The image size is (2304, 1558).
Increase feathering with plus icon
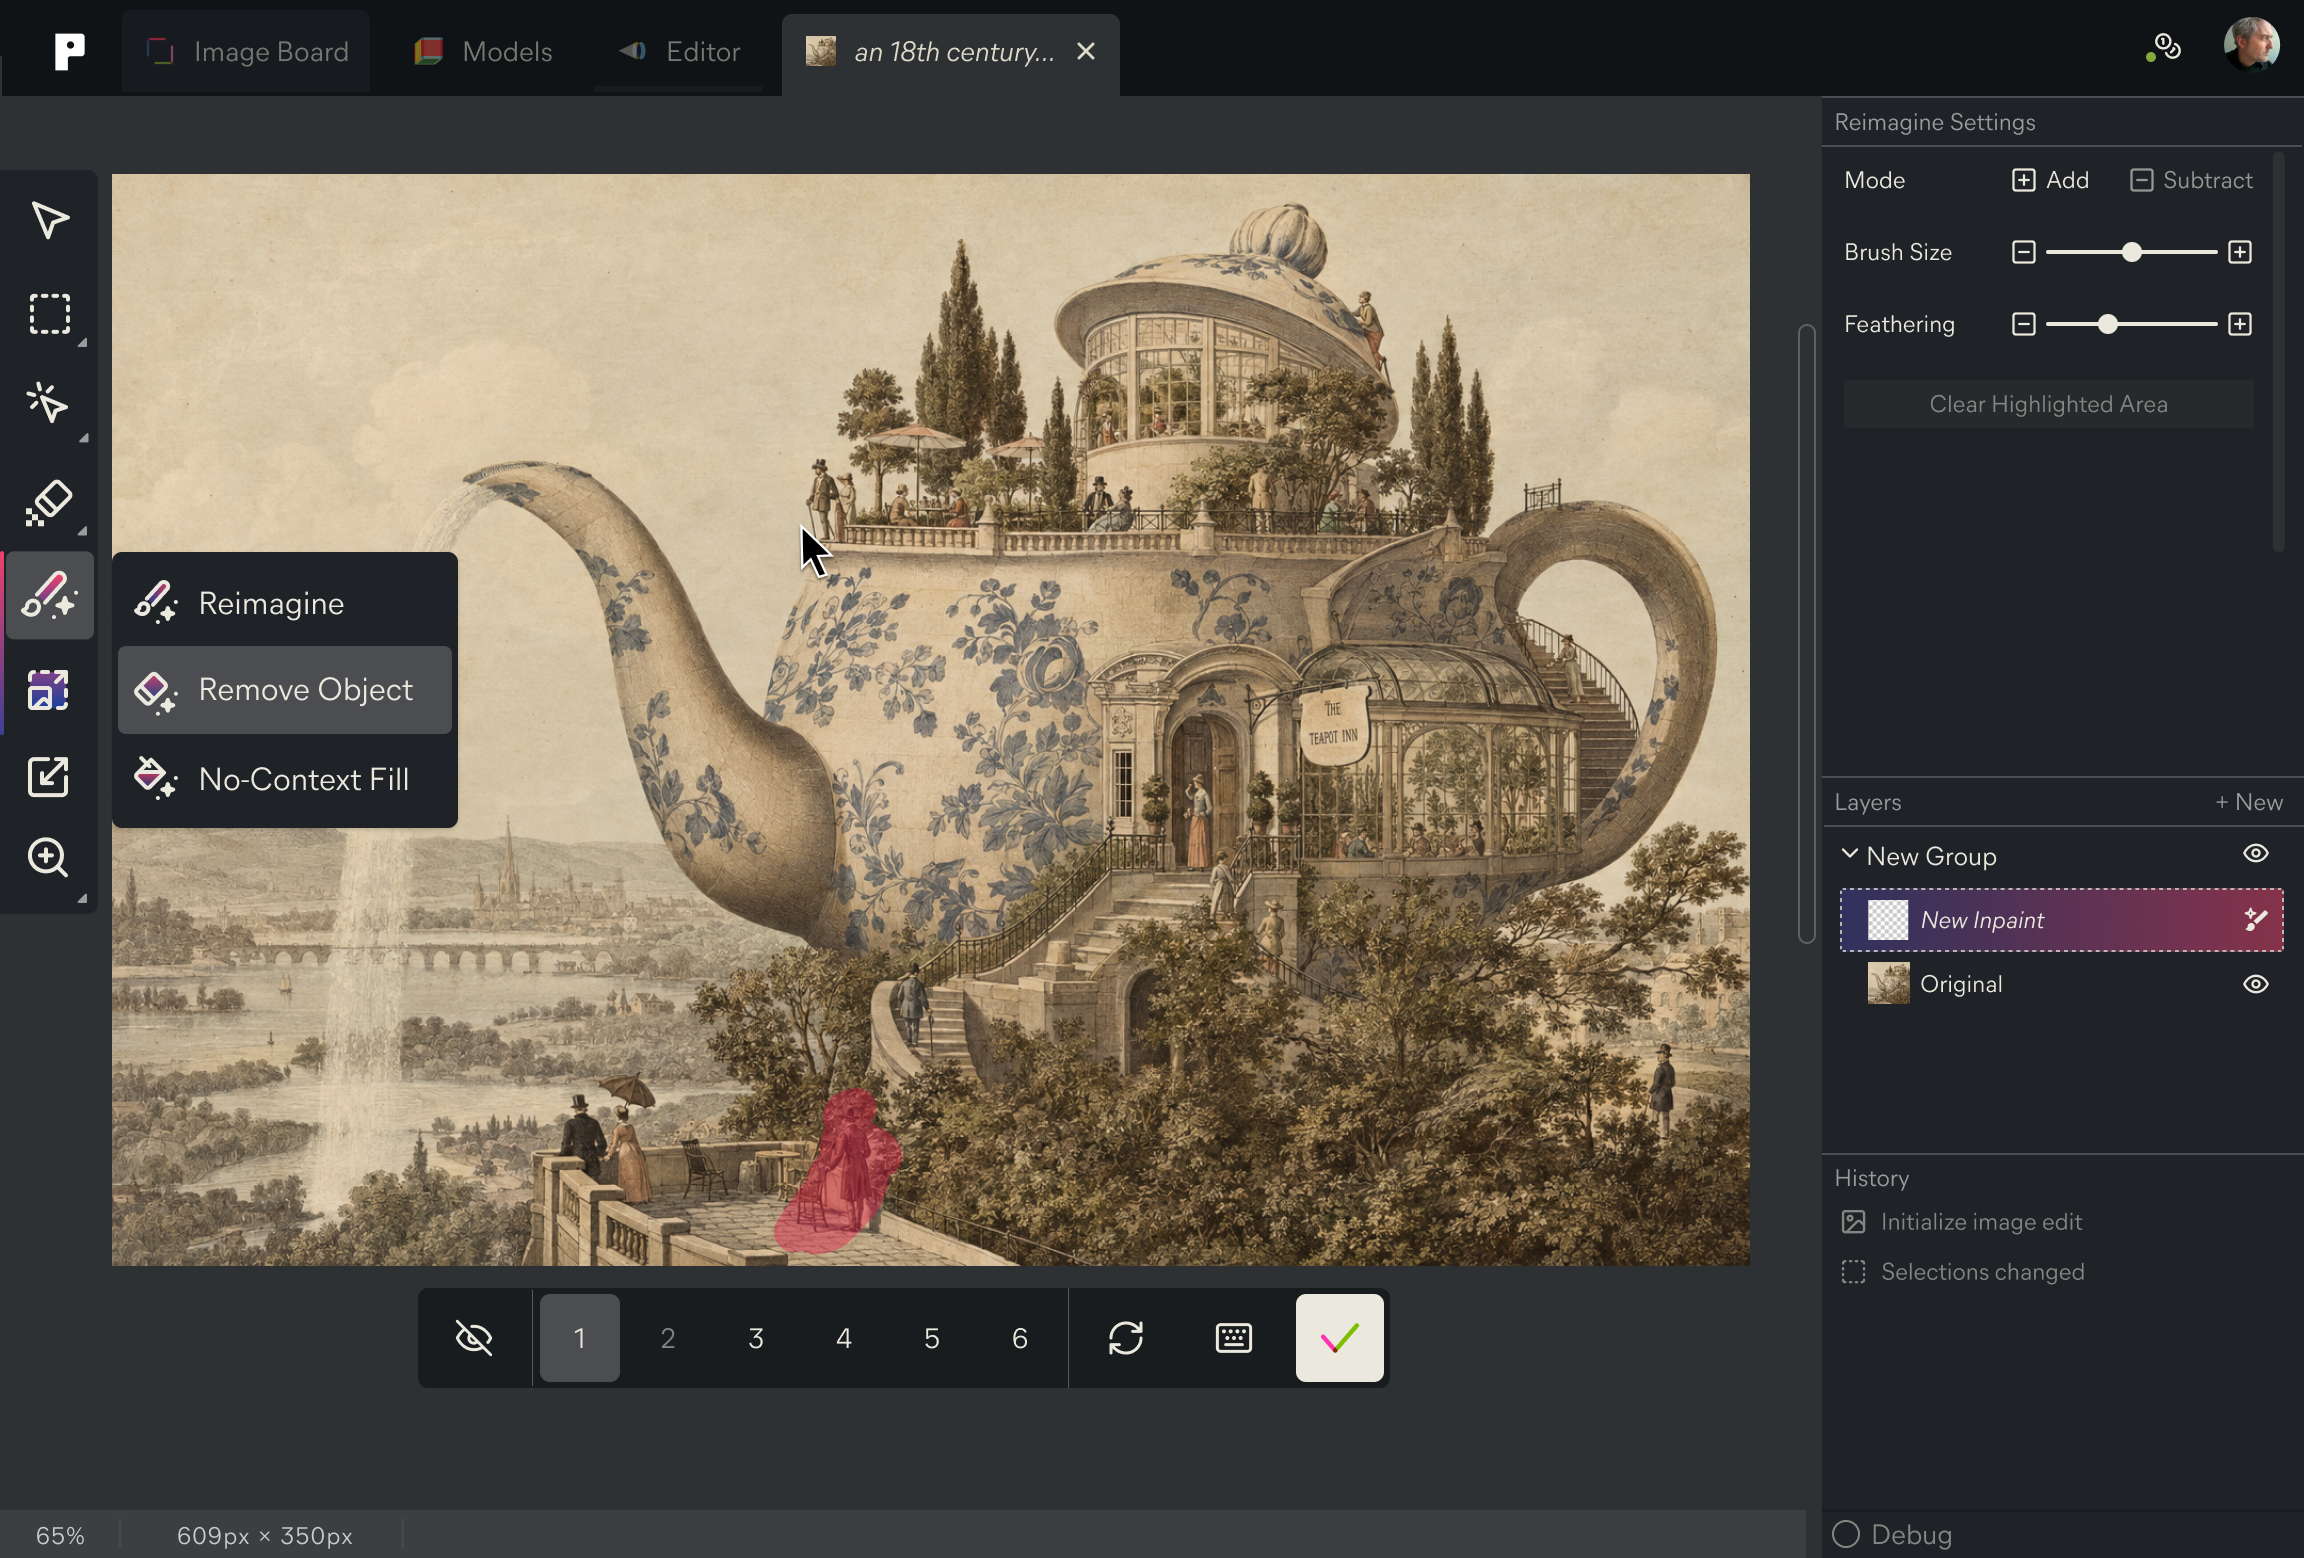point(2240,324)
